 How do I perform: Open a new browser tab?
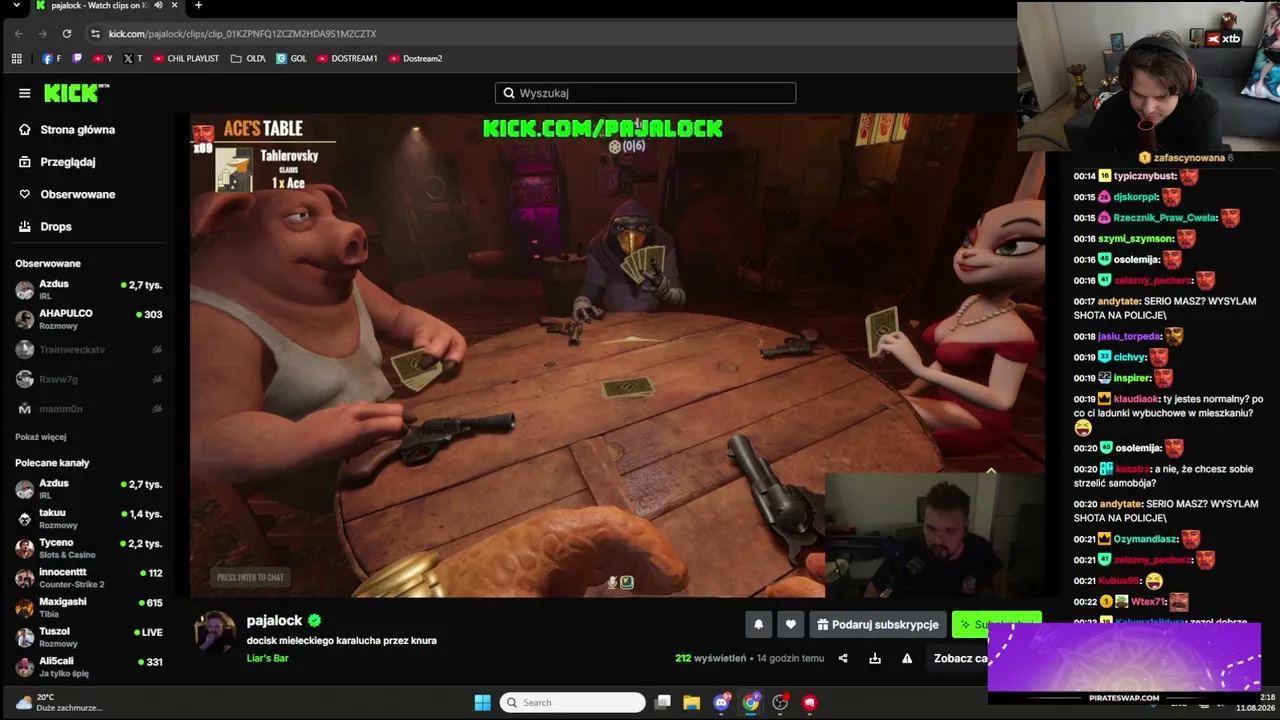[198, 6]
